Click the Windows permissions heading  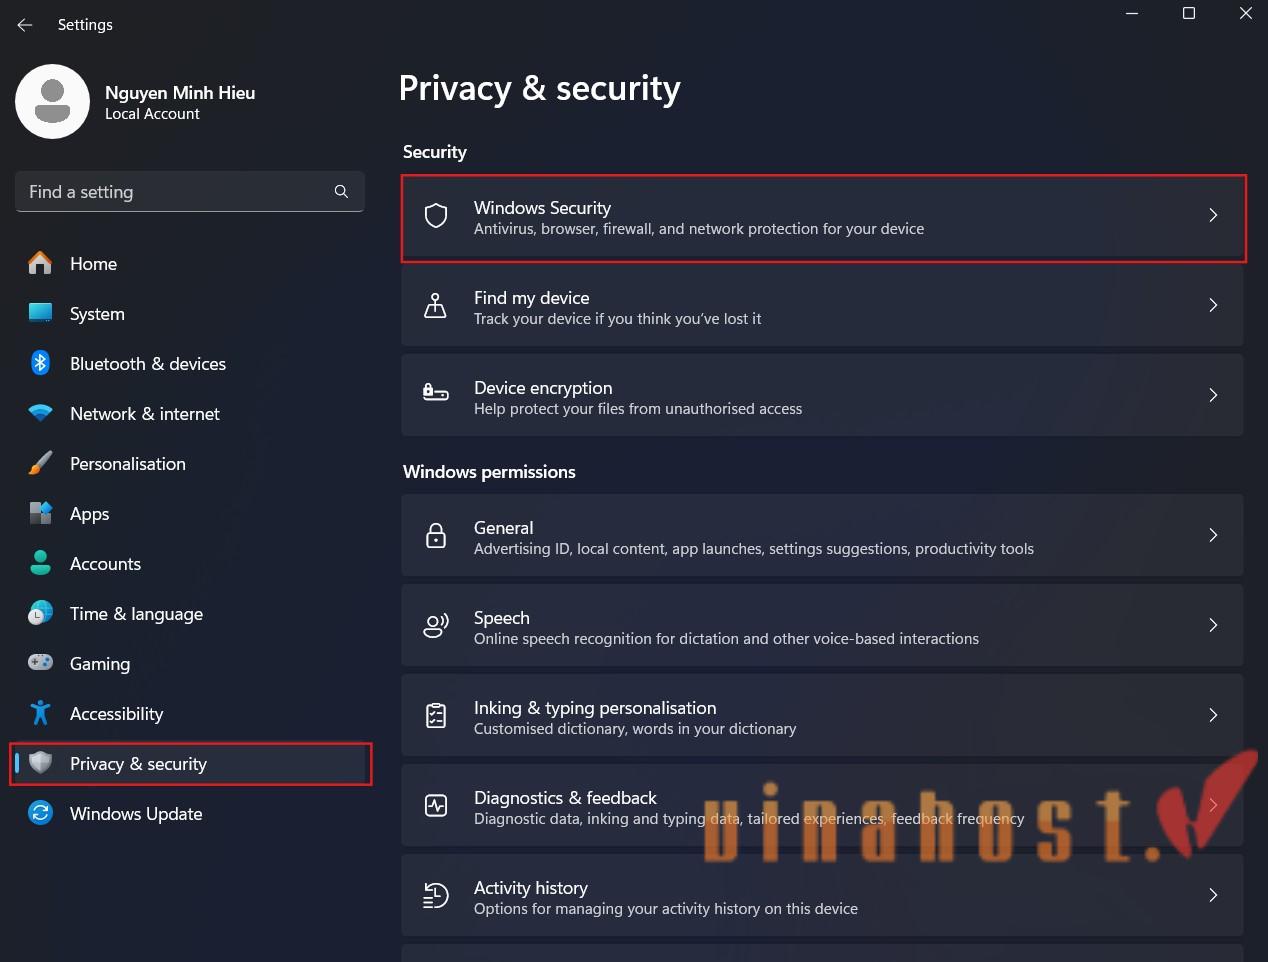point(489,472)
